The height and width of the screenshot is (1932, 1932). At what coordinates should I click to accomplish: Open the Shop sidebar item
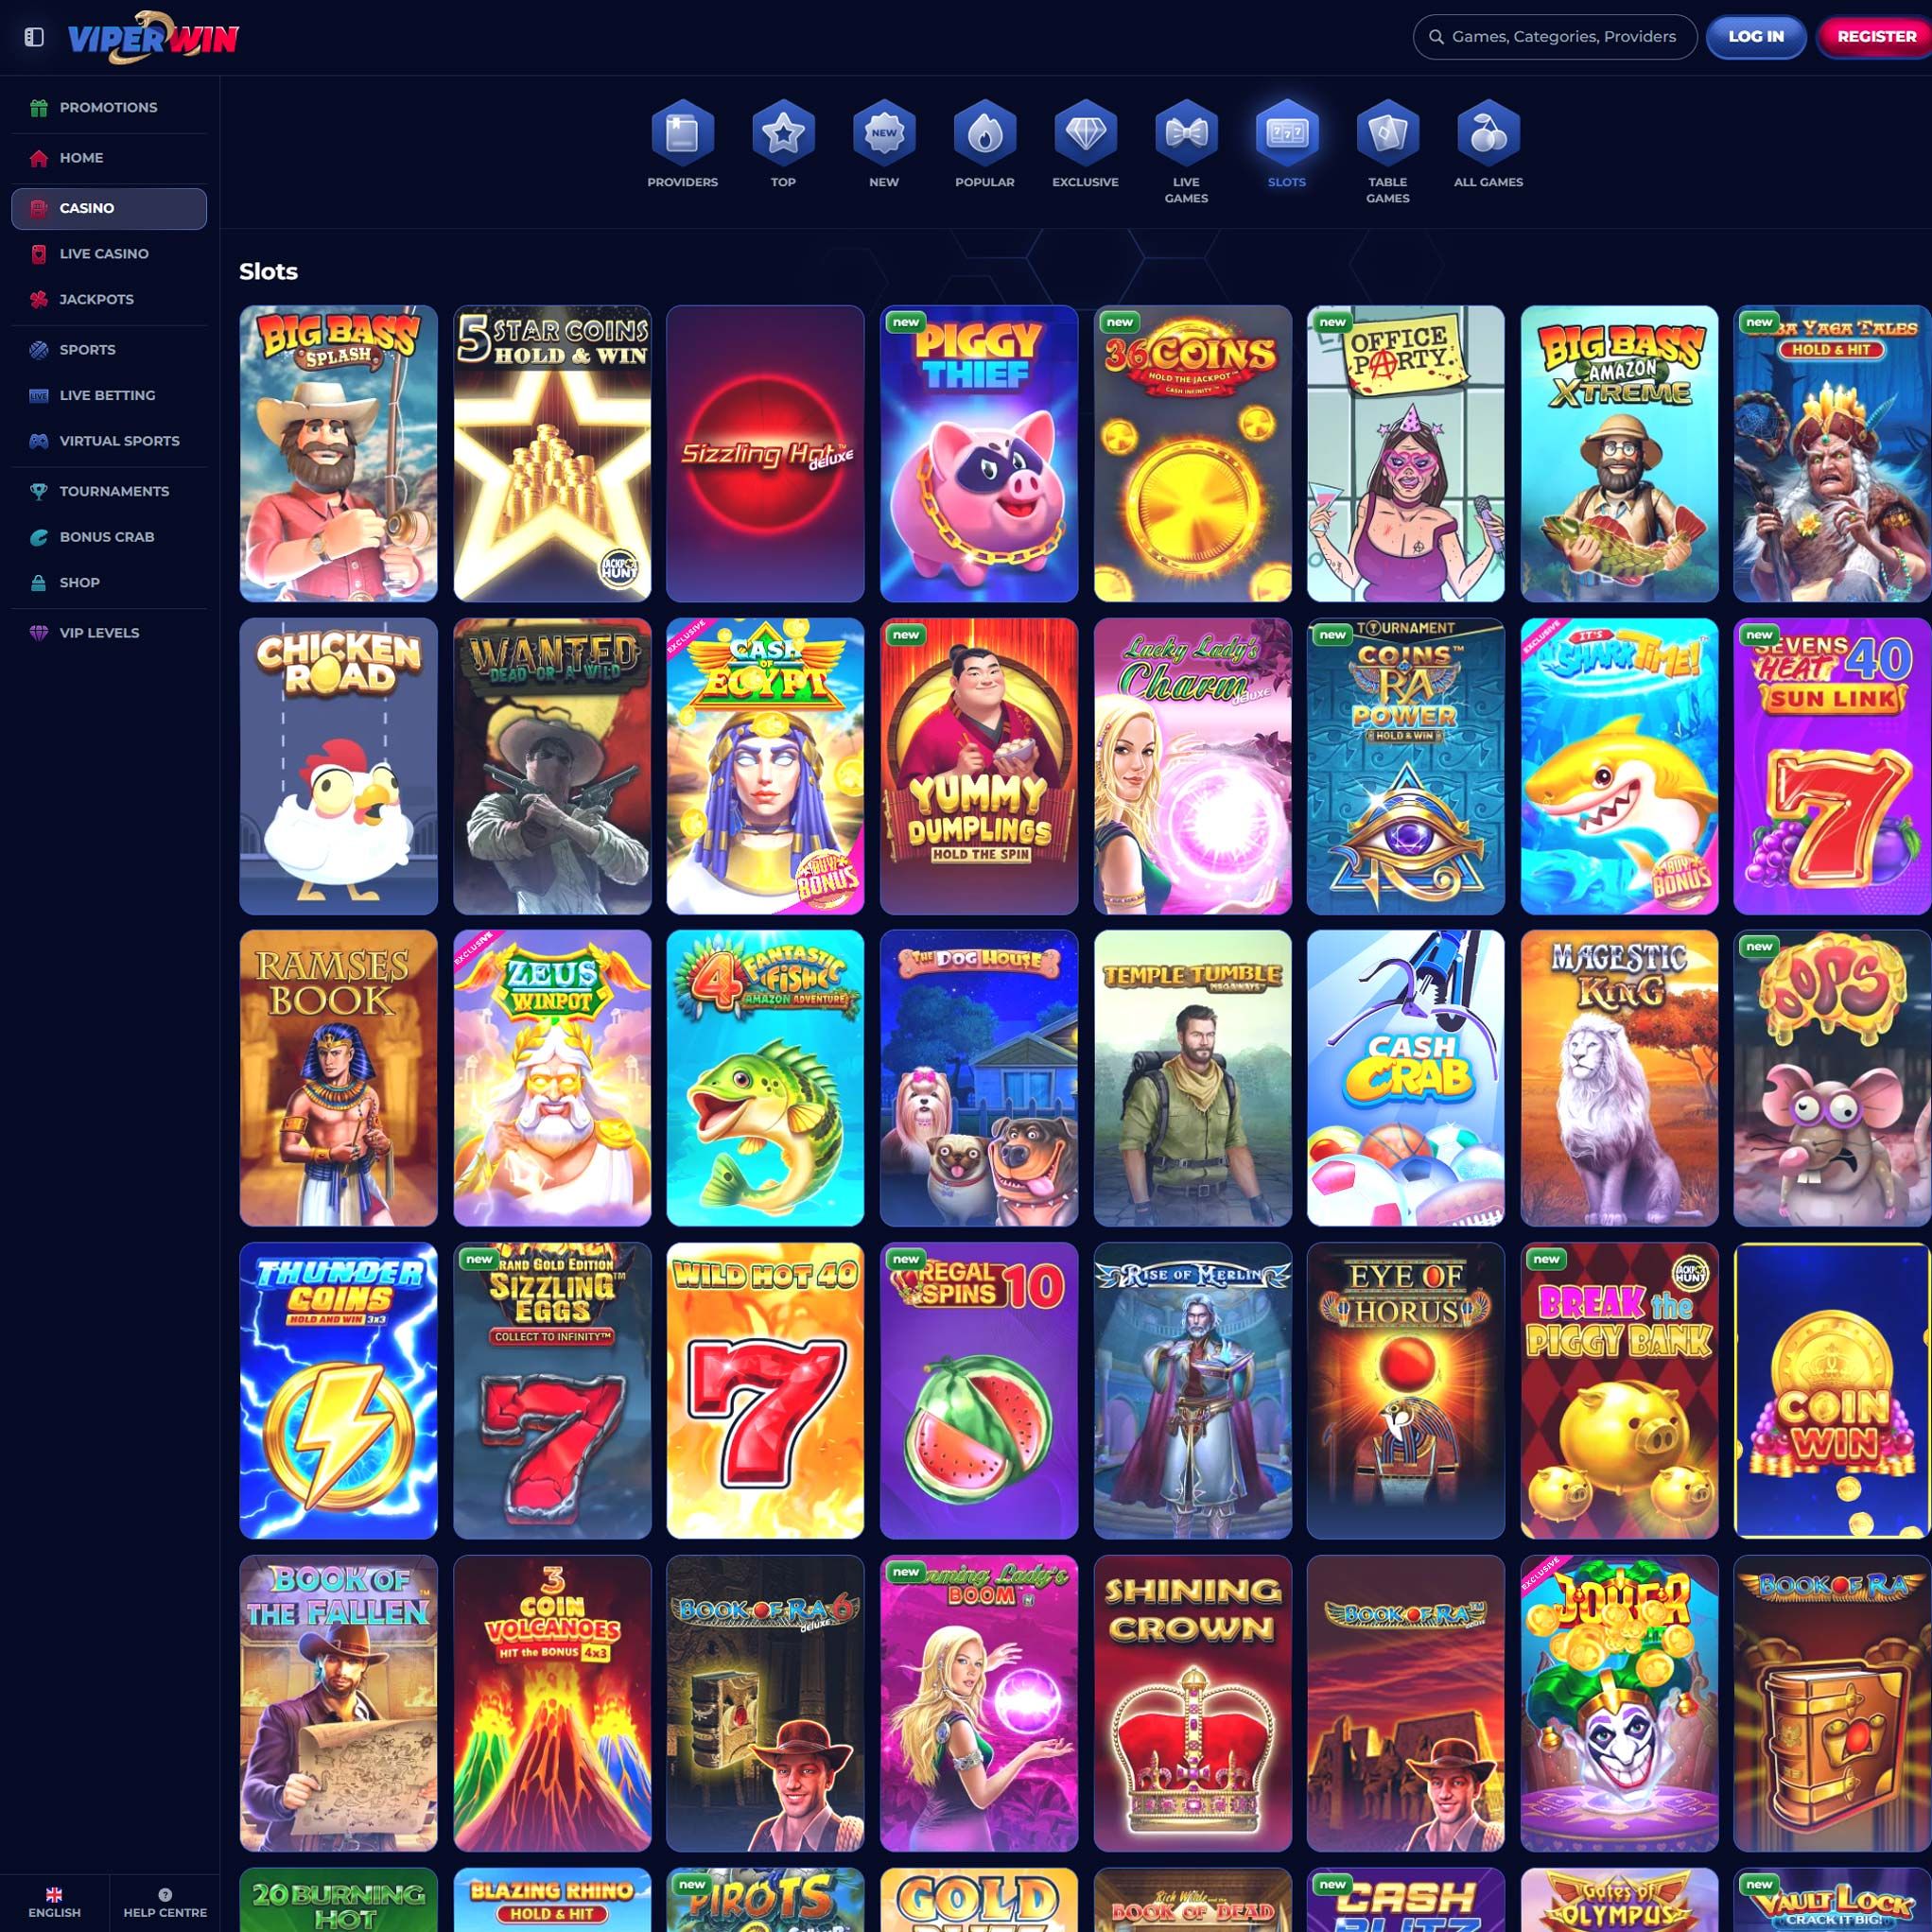(109, 582)
